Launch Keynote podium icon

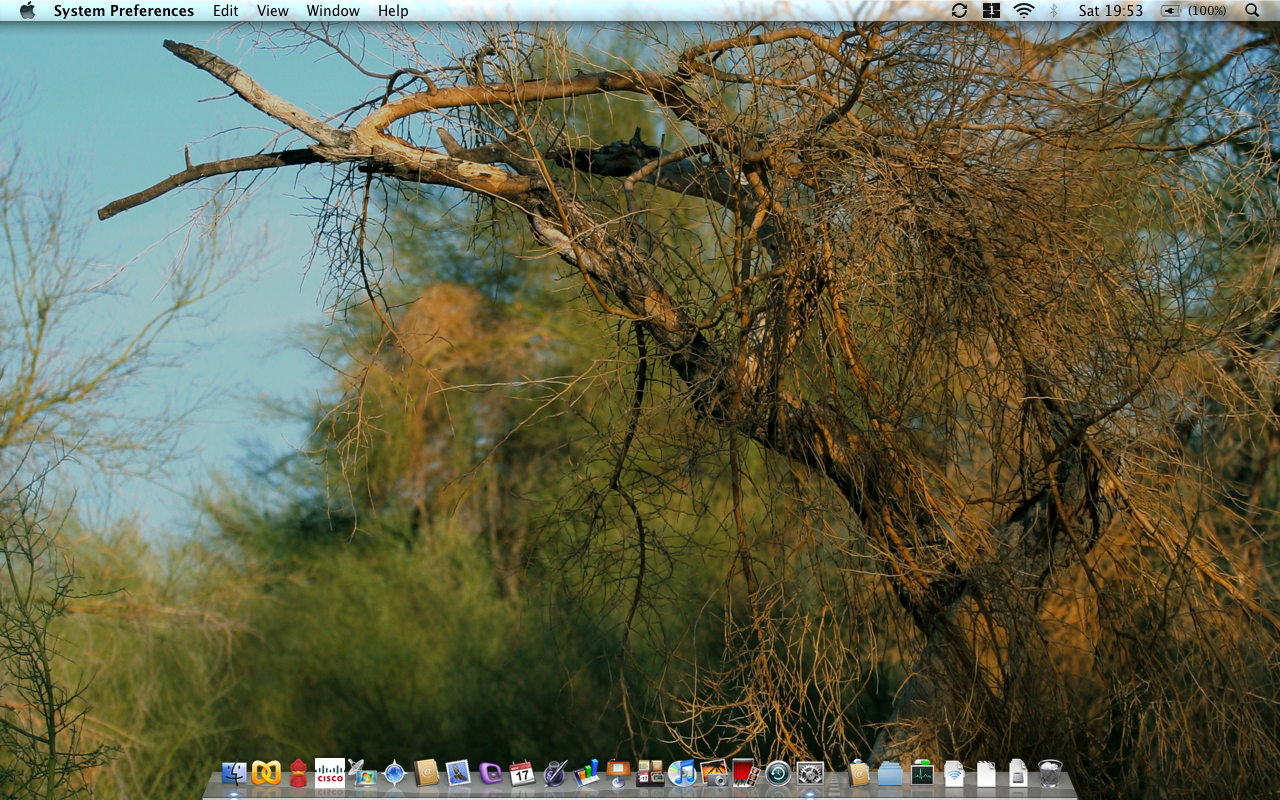tap(618, 773)
